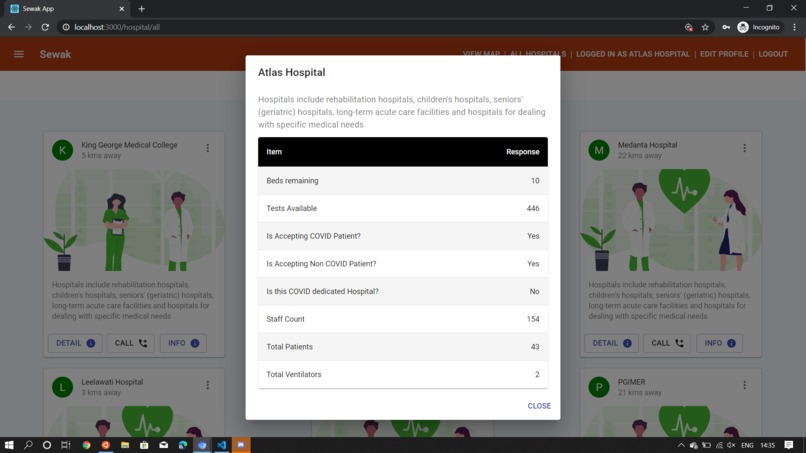Click the Response column header
This screenshot has height=453, width=806.
[522, 152]
